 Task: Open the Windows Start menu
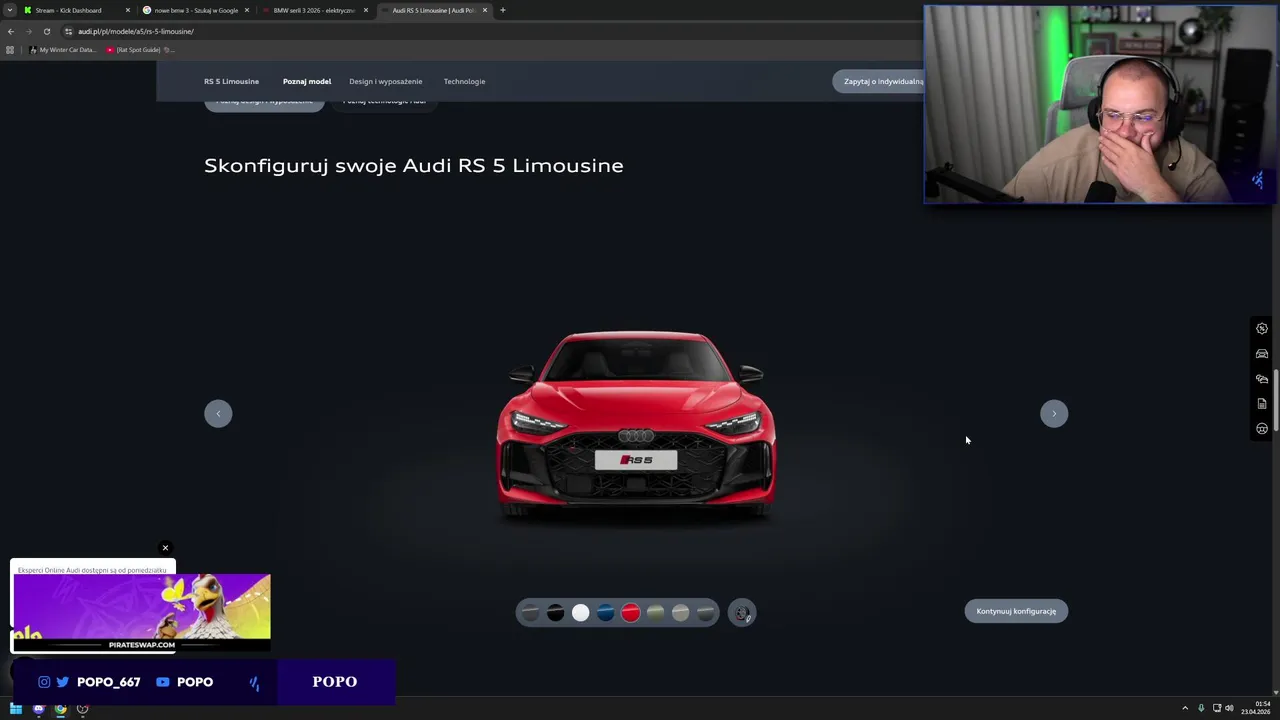16,709
